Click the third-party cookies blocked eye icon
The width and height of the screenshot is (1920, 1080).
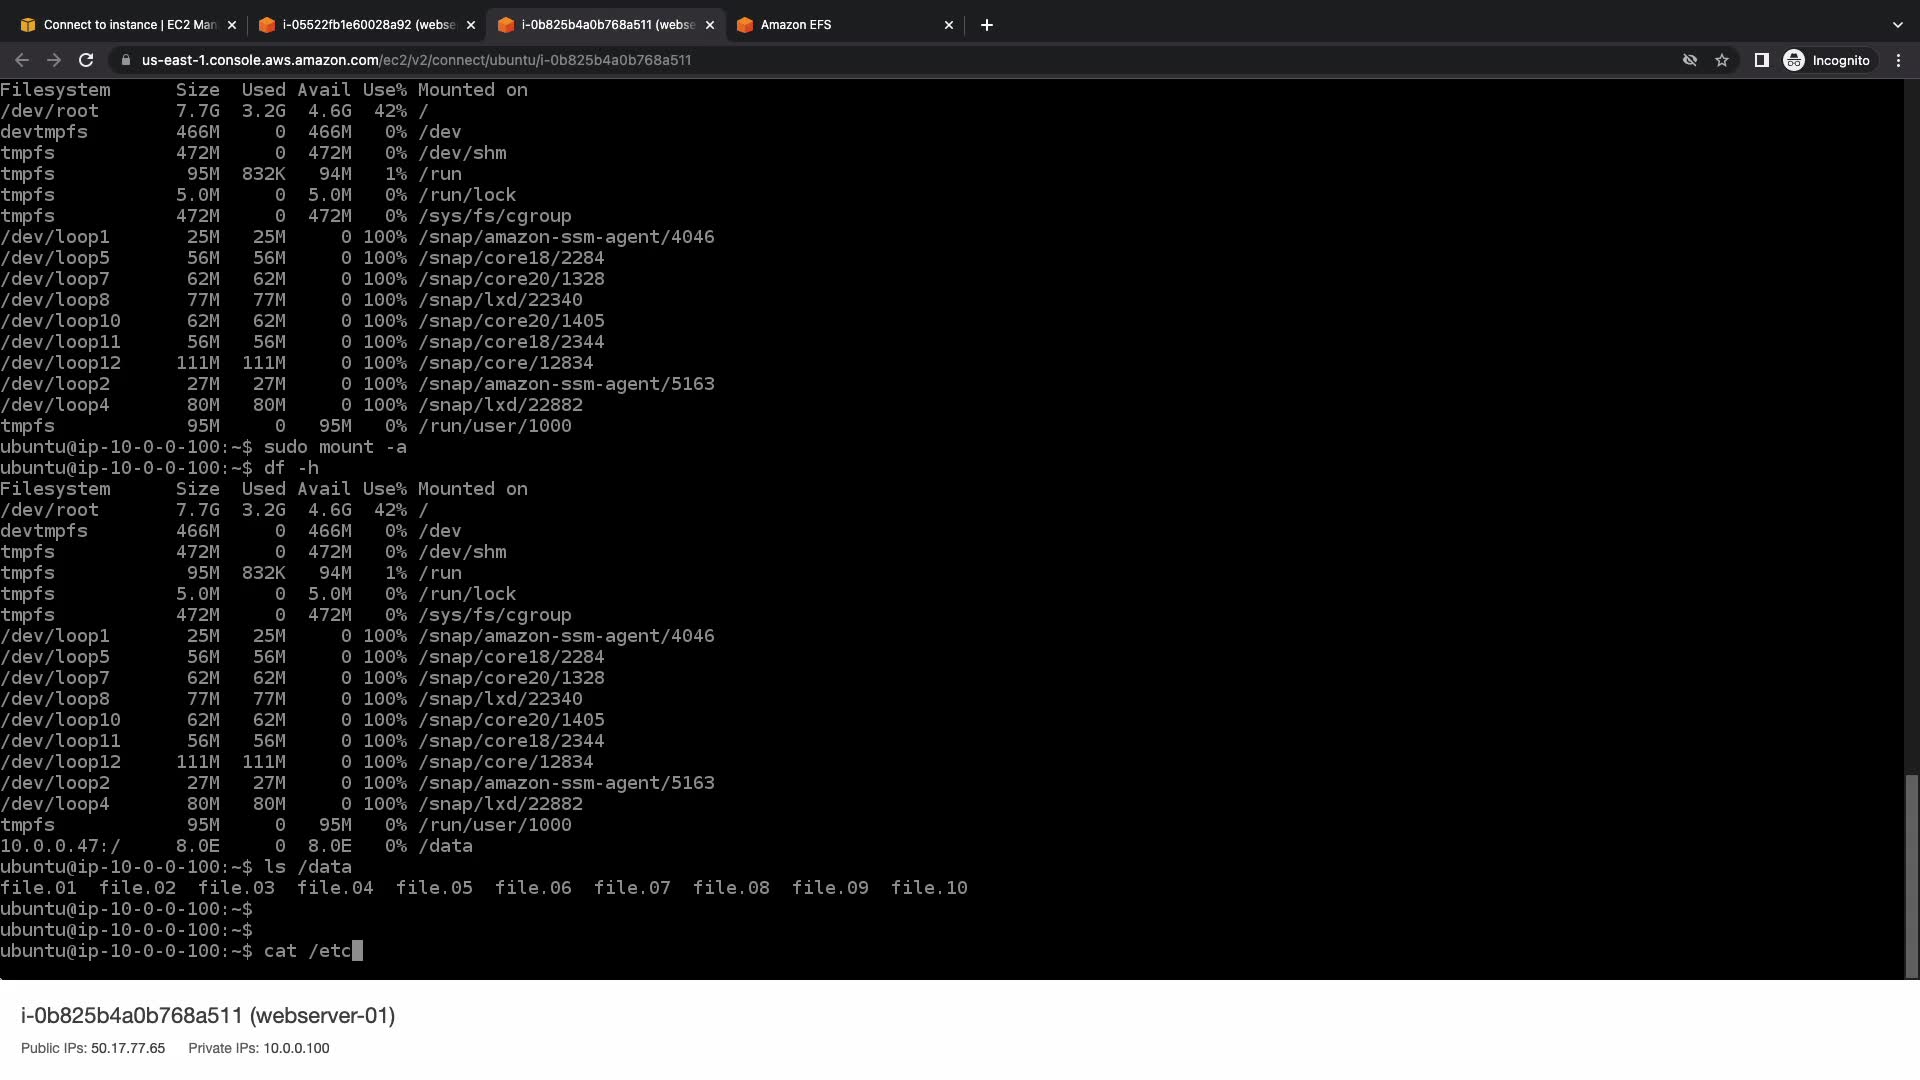click(x=1690, y=60)
